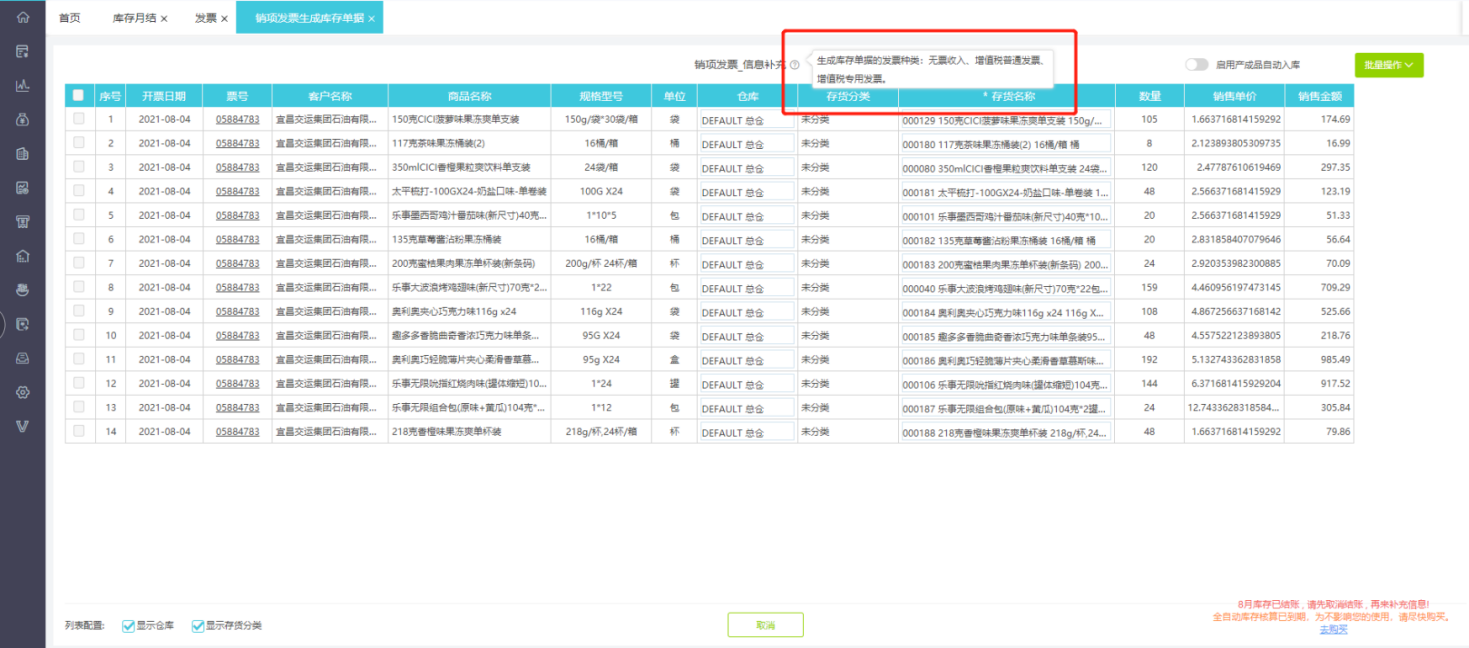Click the money bag icon in sidebar
This screenshot has width=1469, height=648.
coord(22,120)
